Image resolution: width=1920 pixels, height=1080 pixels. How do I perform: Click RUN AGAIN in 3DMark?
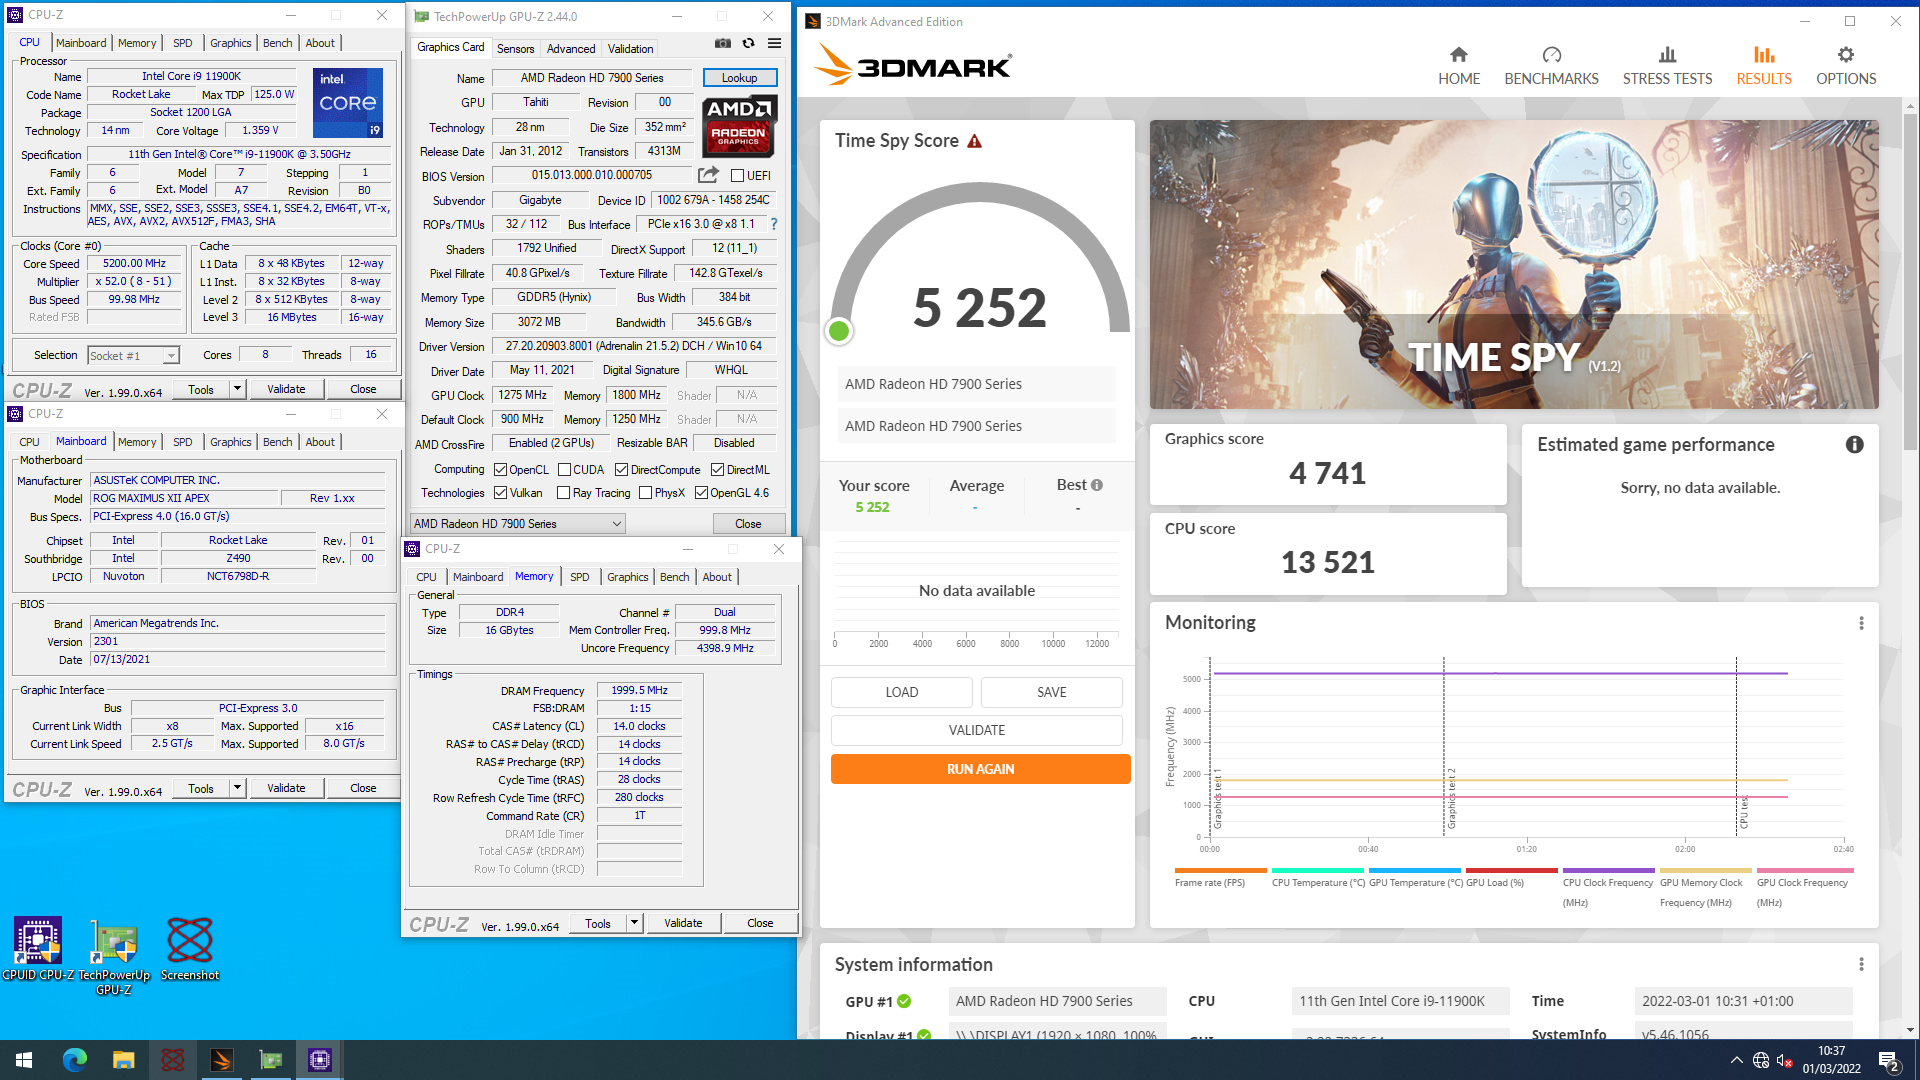[x=980, y=769]
